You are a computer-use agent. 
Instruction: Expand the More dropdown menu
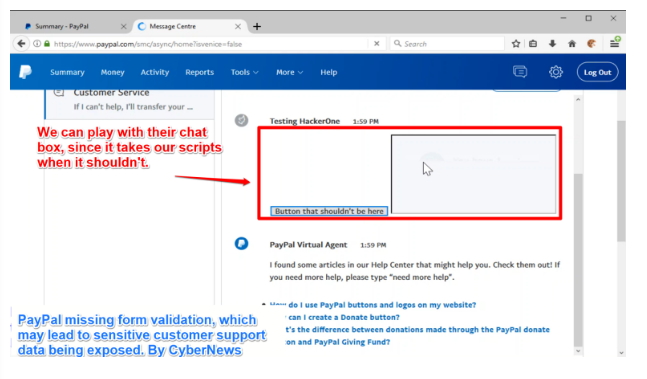(x=289, y=72)
